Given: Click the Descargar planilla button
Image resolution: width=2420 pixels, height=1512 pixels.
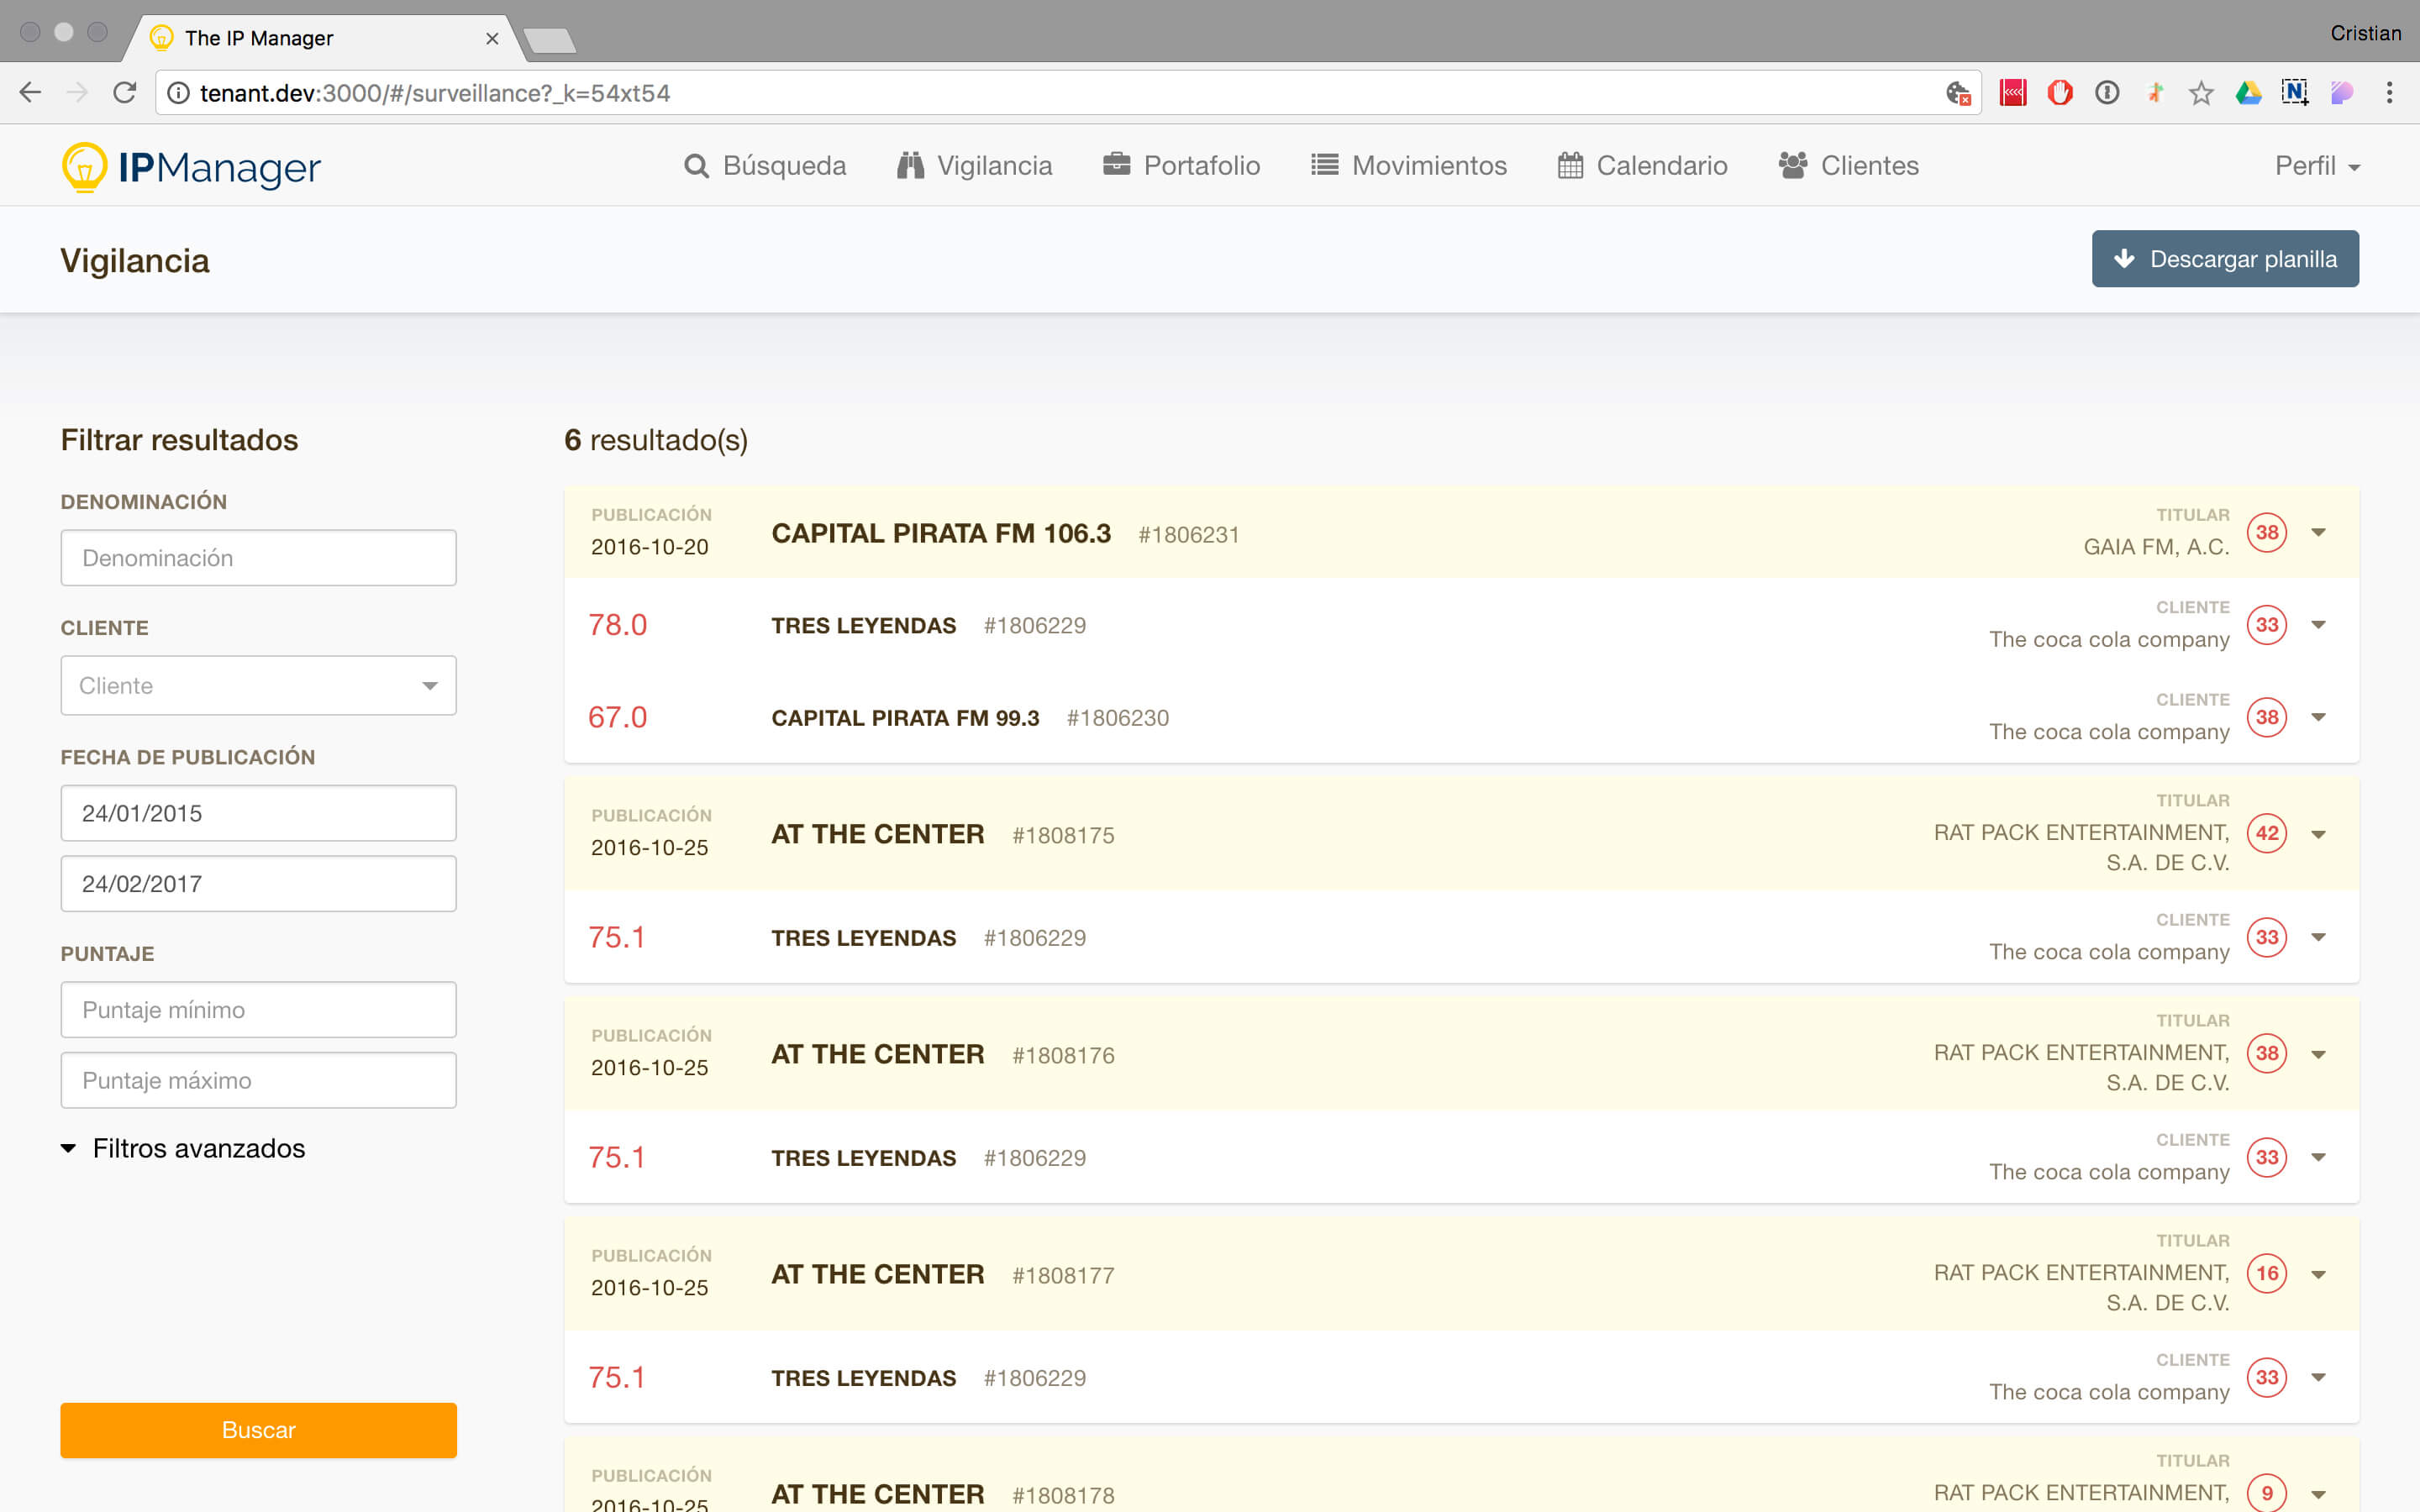Looking at the screenshot, I should pyautogui.click(x=2225, y=259).
